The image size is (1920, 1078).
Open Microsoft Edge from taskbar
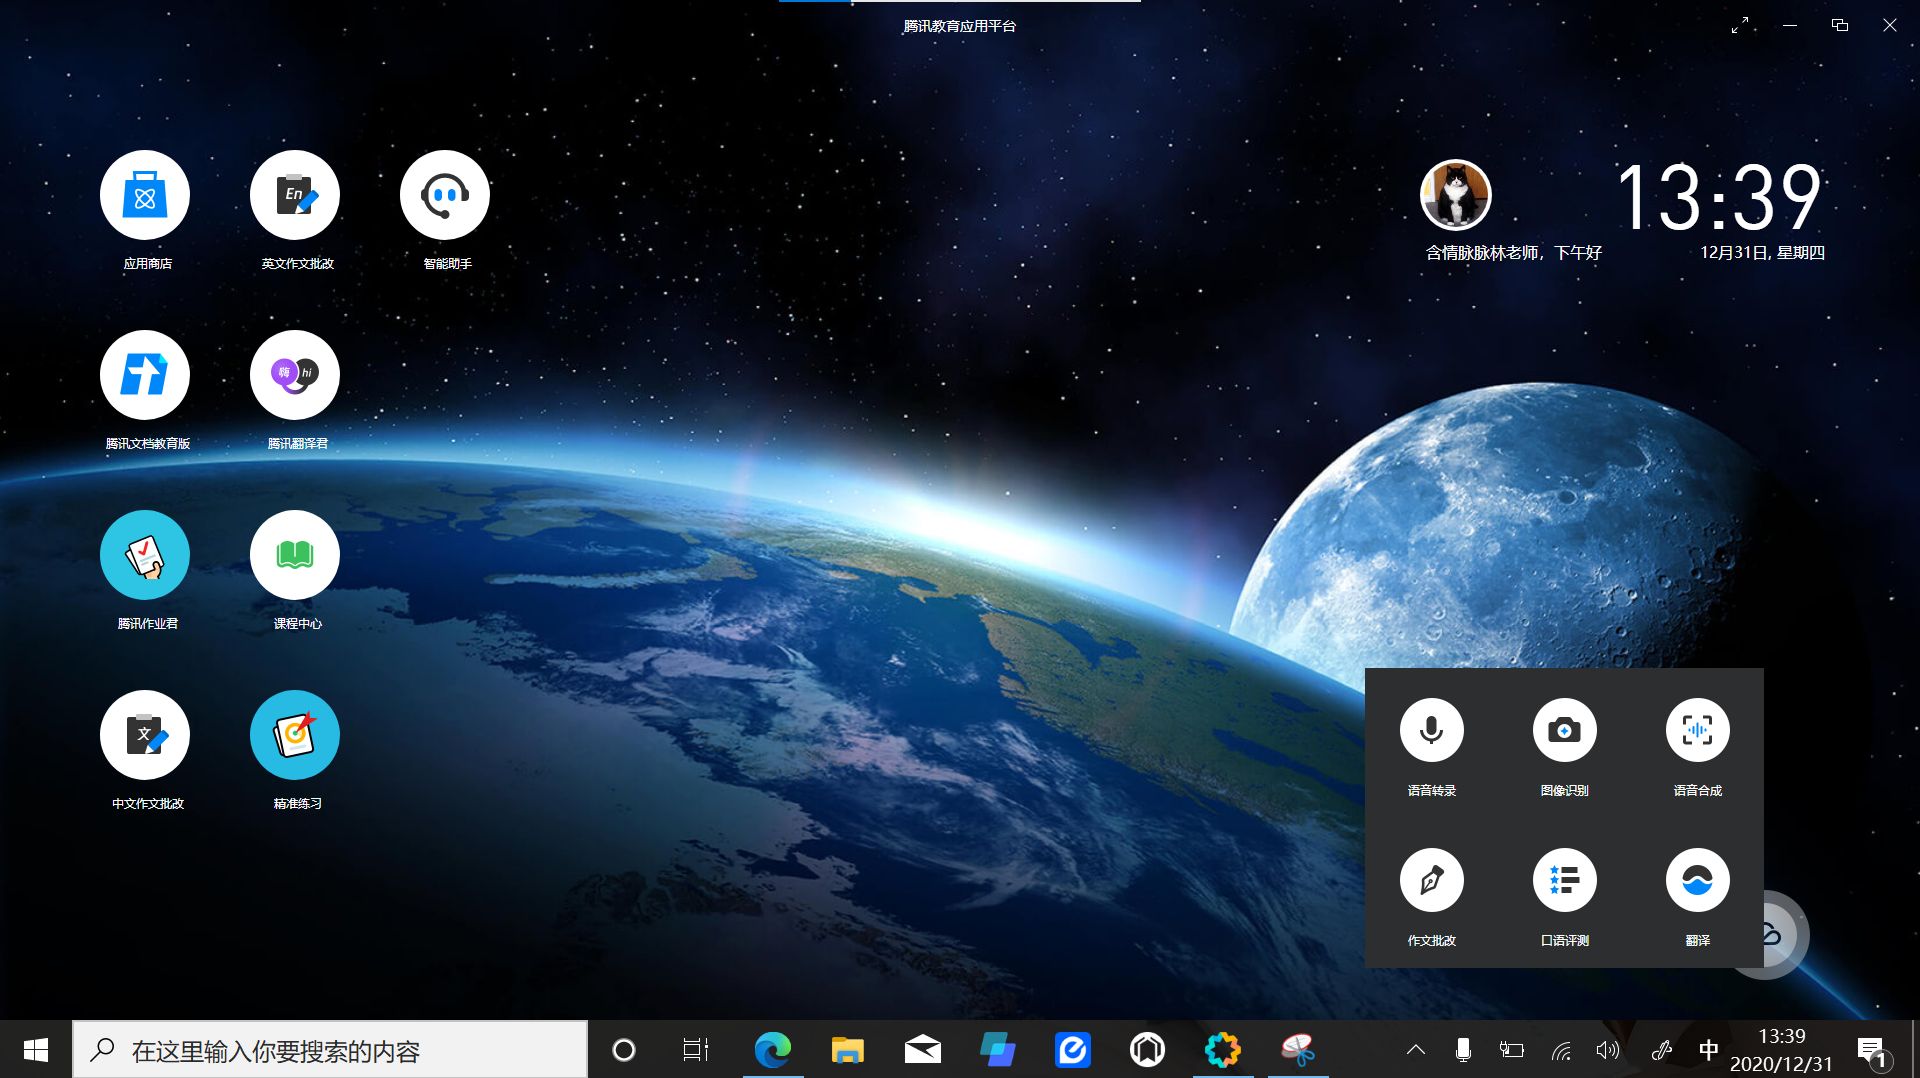pos(772,1050)
